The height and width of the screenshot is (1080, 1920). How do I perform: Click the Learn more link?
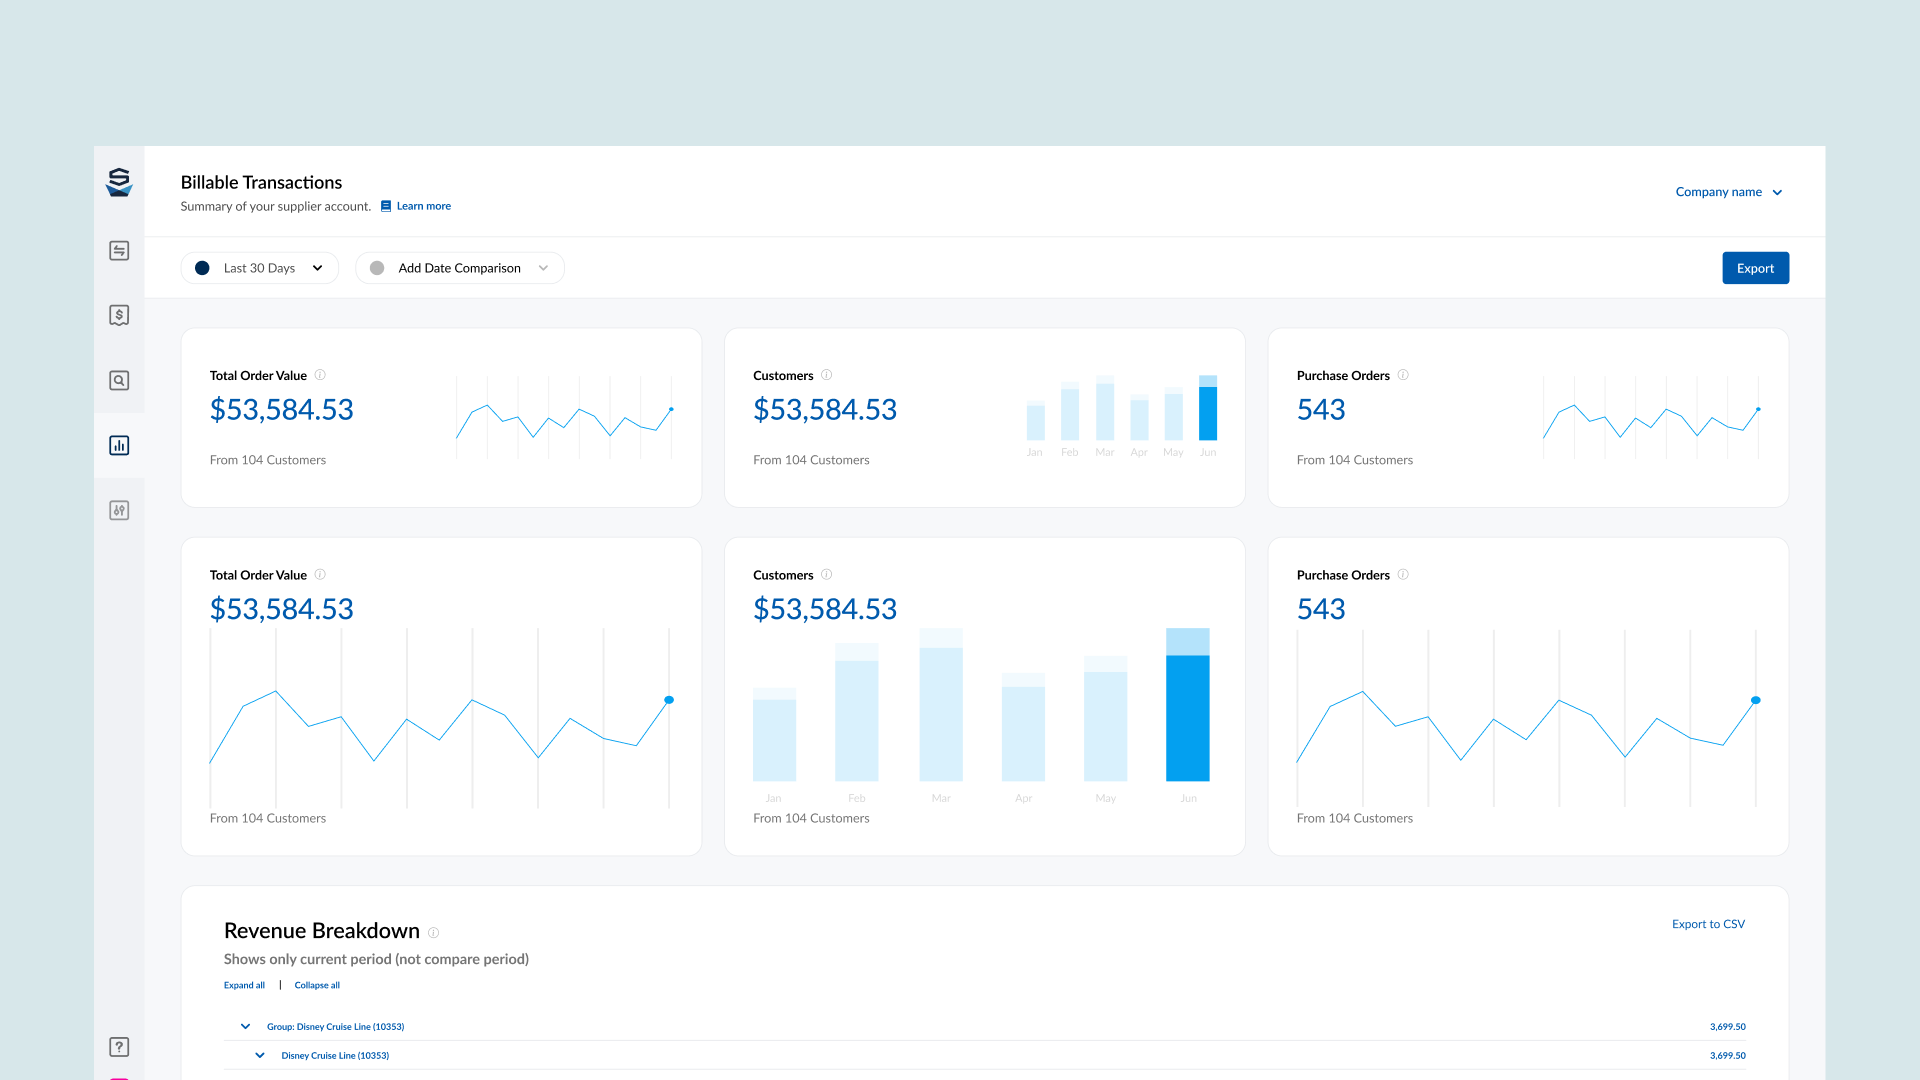(423, 206)
